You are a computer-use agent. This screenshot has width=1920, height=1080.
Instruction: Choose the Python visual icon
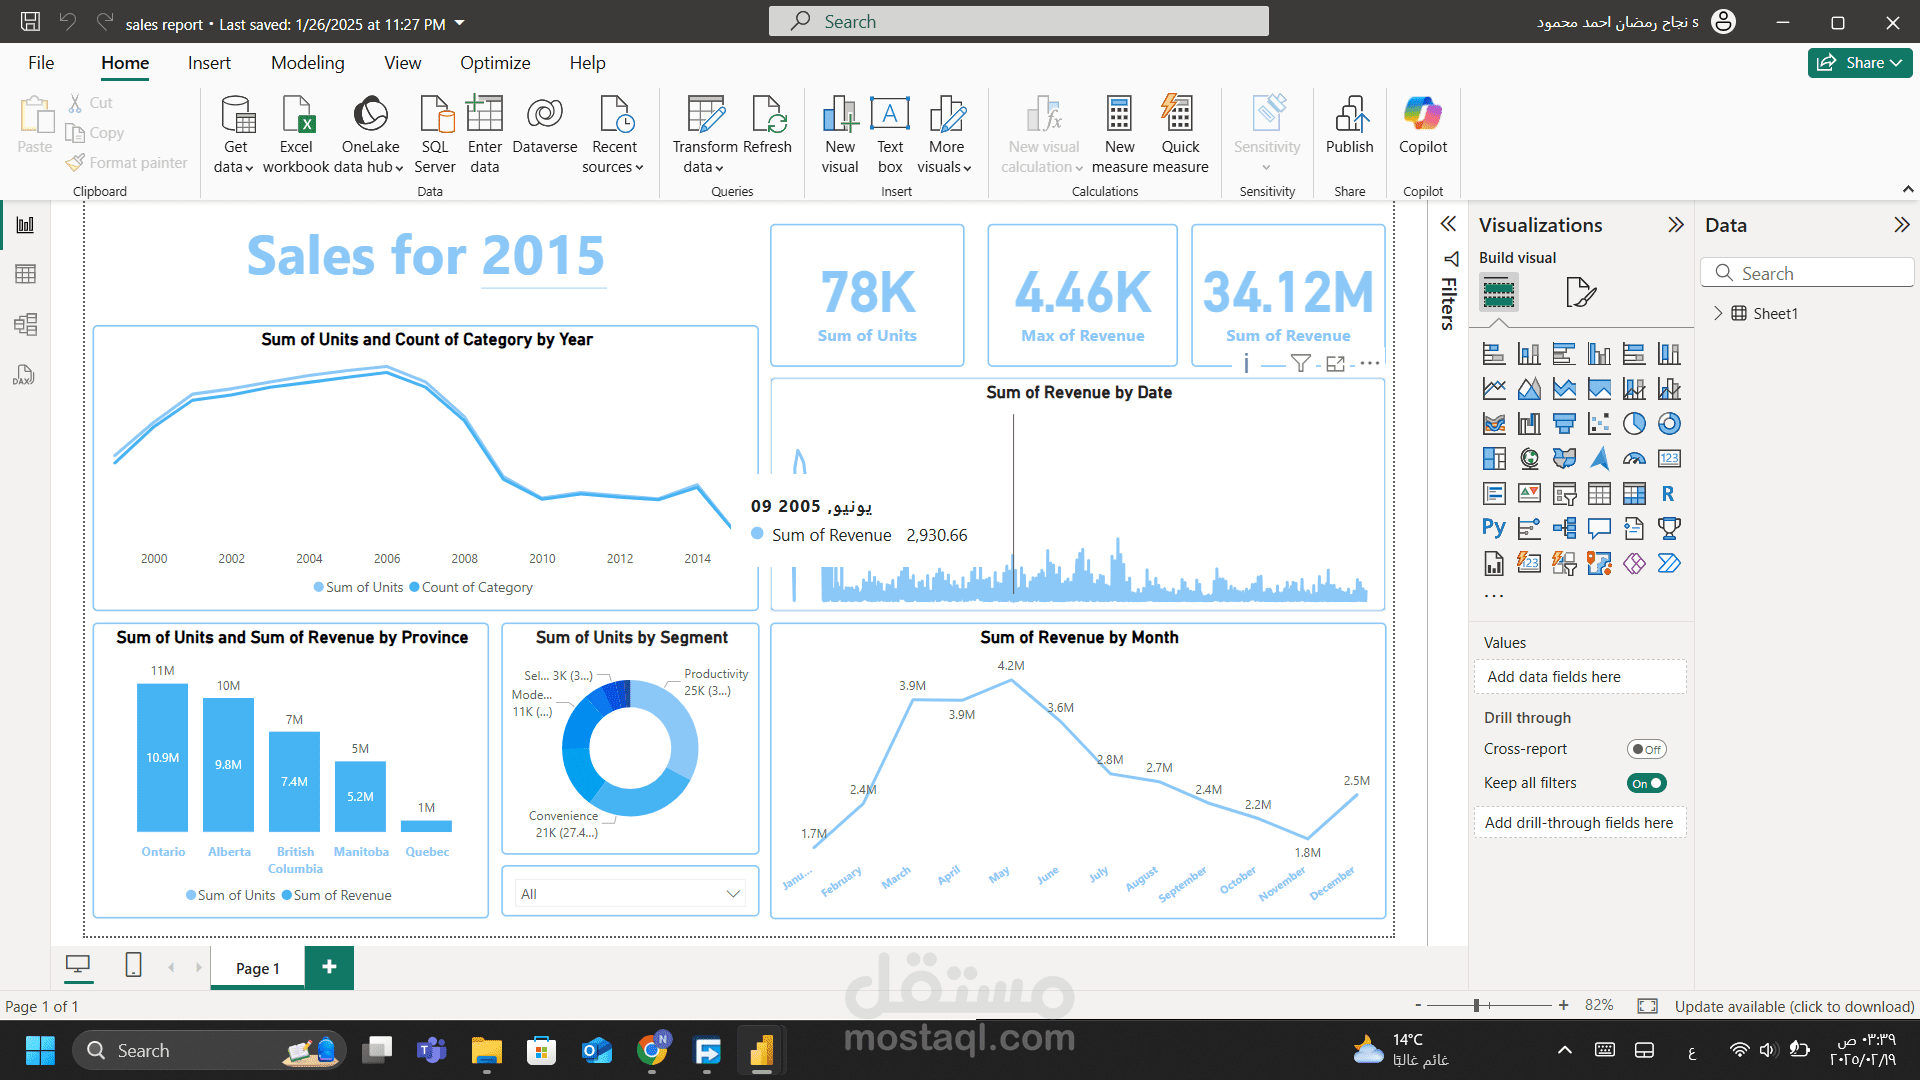coord(1493,528)
